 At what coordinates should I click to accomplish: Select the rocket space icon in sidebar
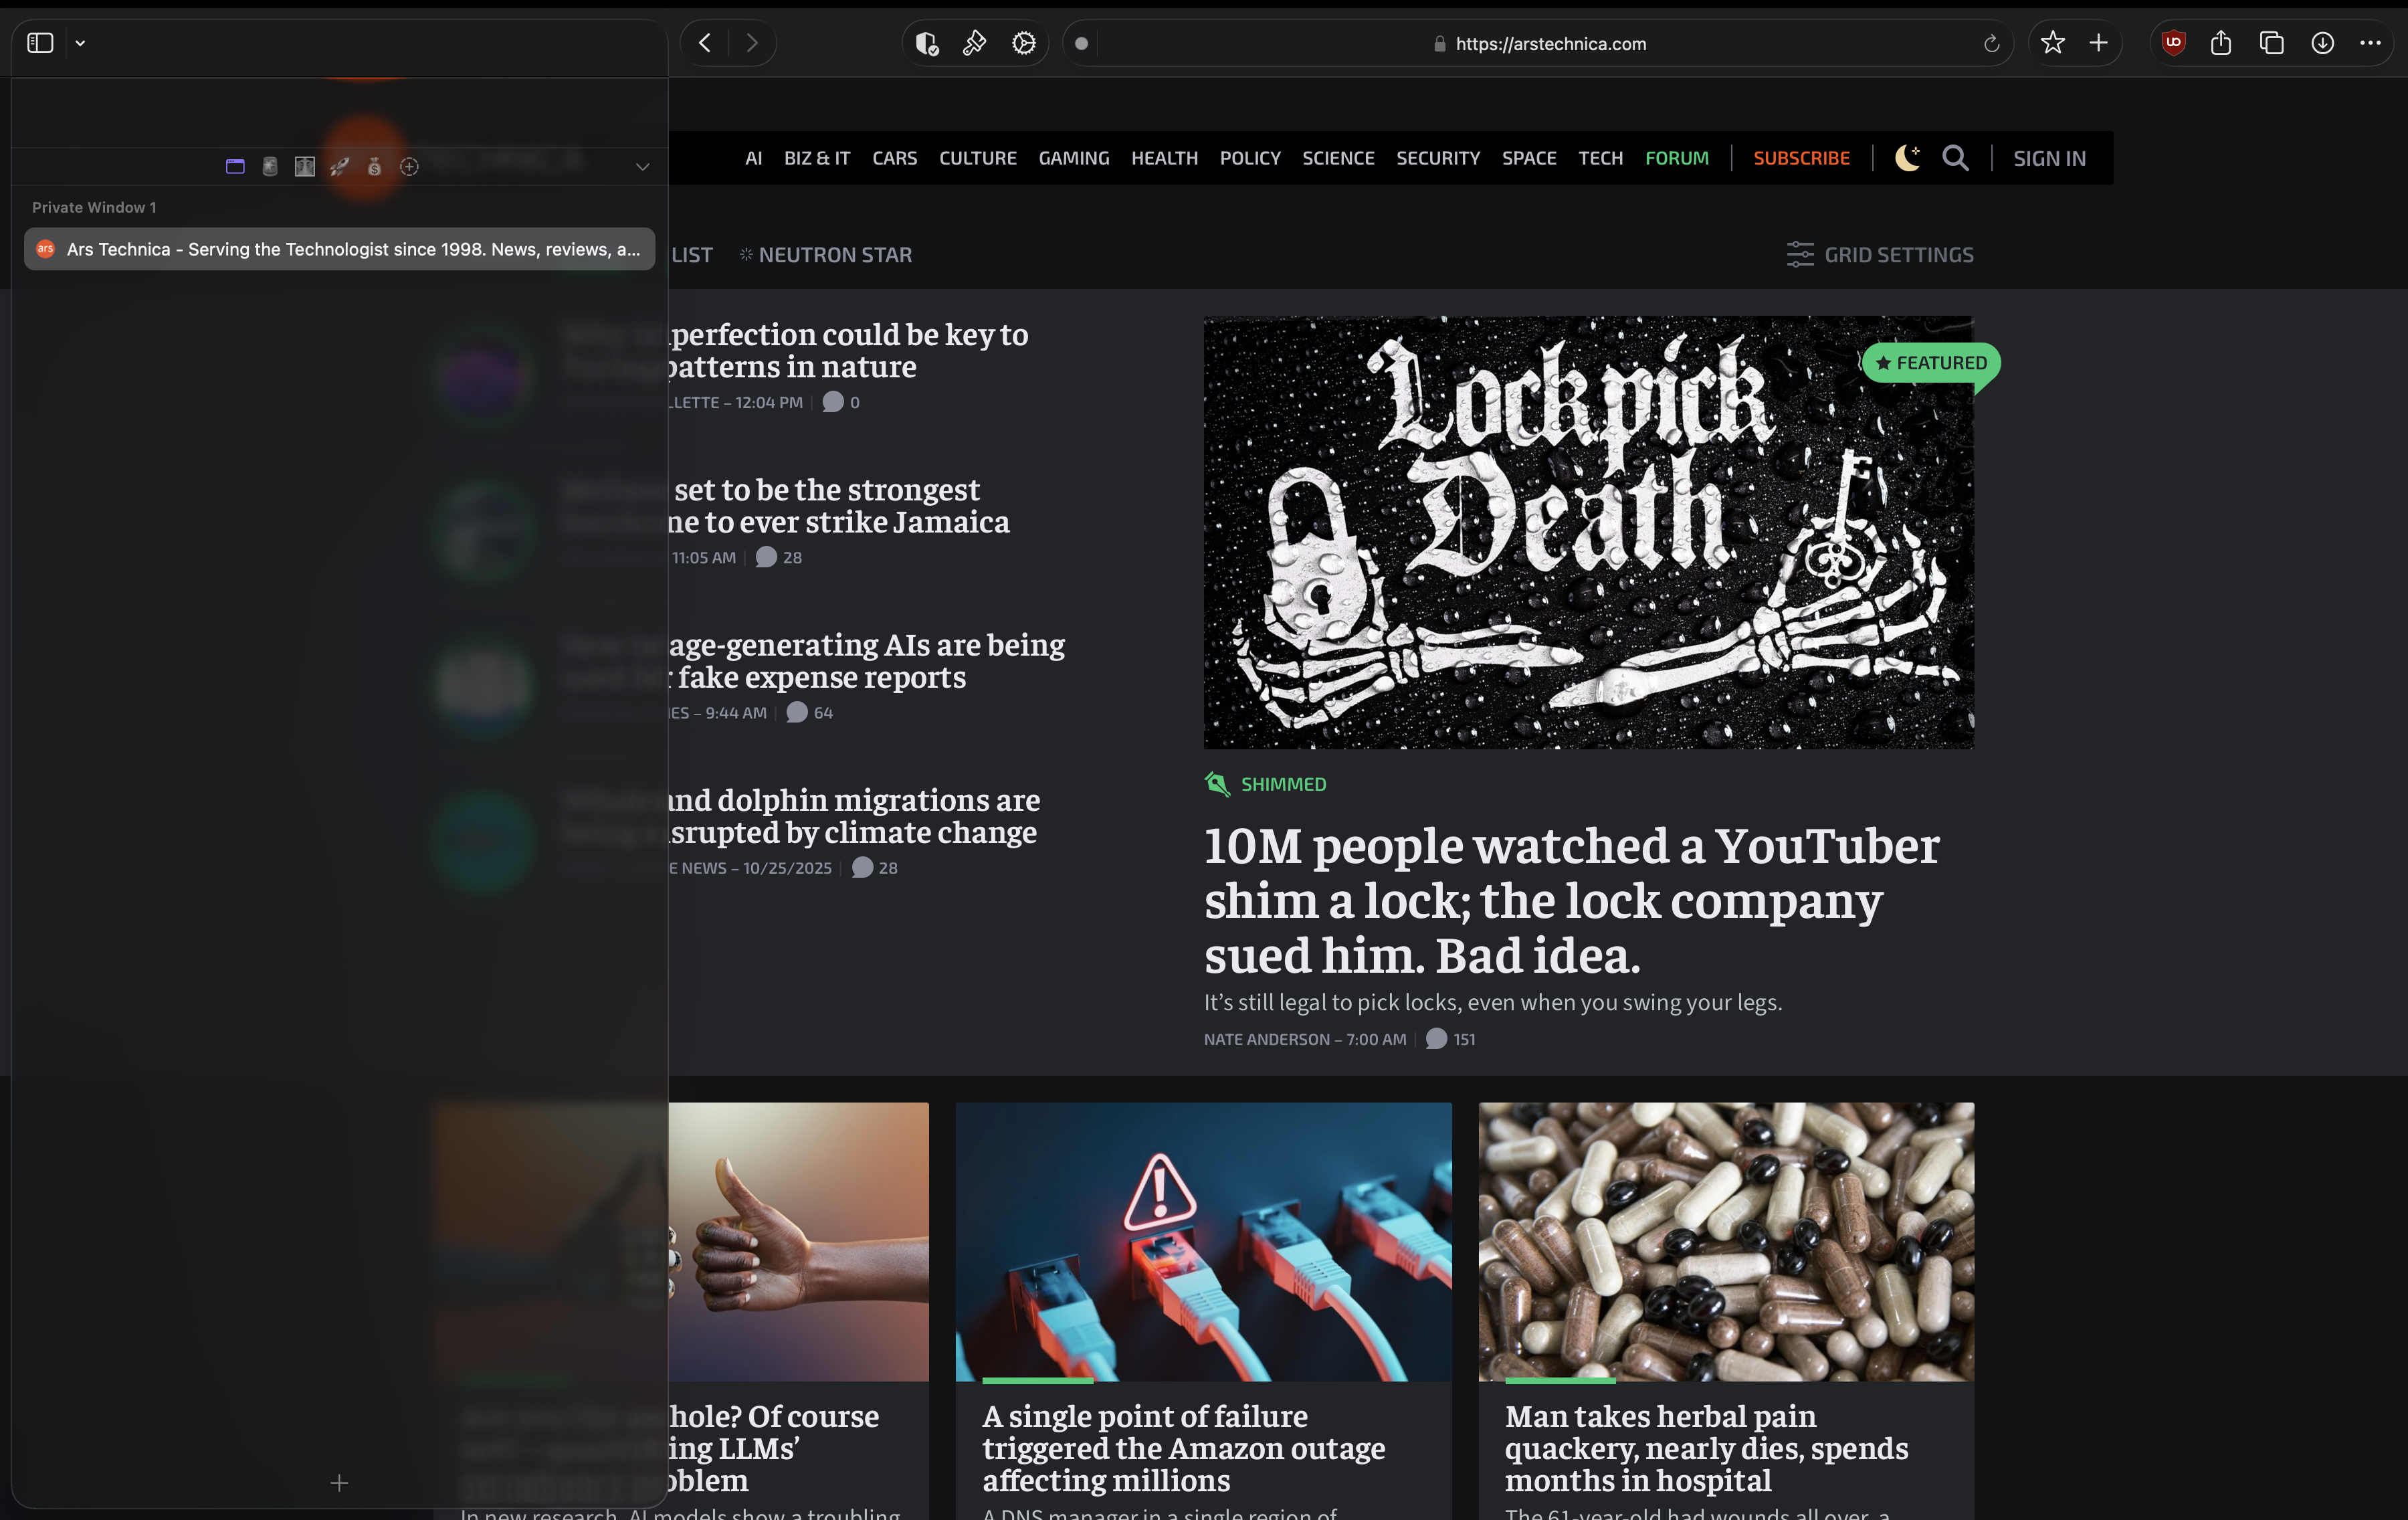tap(340, 167)
